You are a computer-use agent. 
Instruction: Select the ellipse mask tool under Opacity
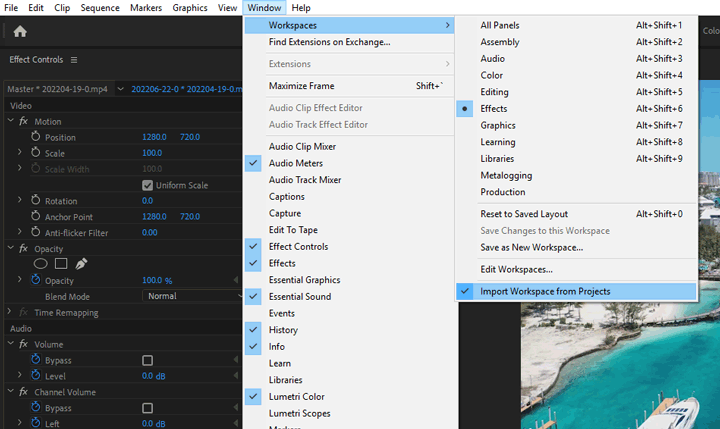pos(41,264)
